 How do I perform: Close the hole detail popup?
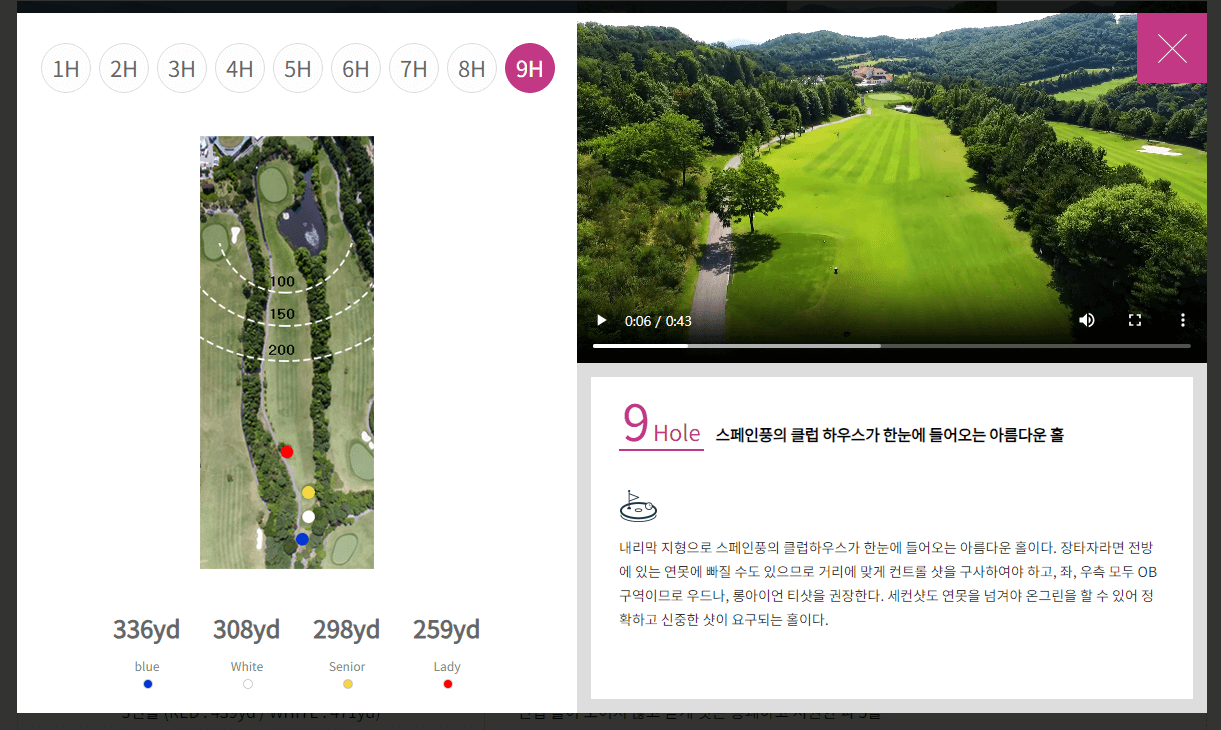tap(1172, 47)
